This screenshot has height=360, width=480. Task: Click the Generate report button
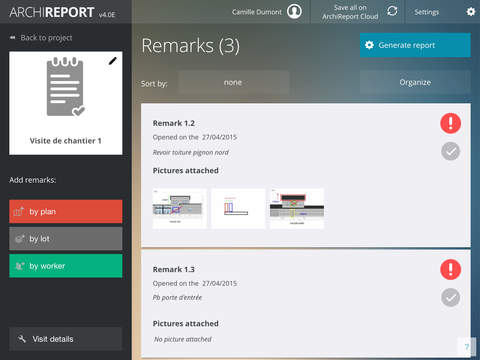(x=415, y=45)
